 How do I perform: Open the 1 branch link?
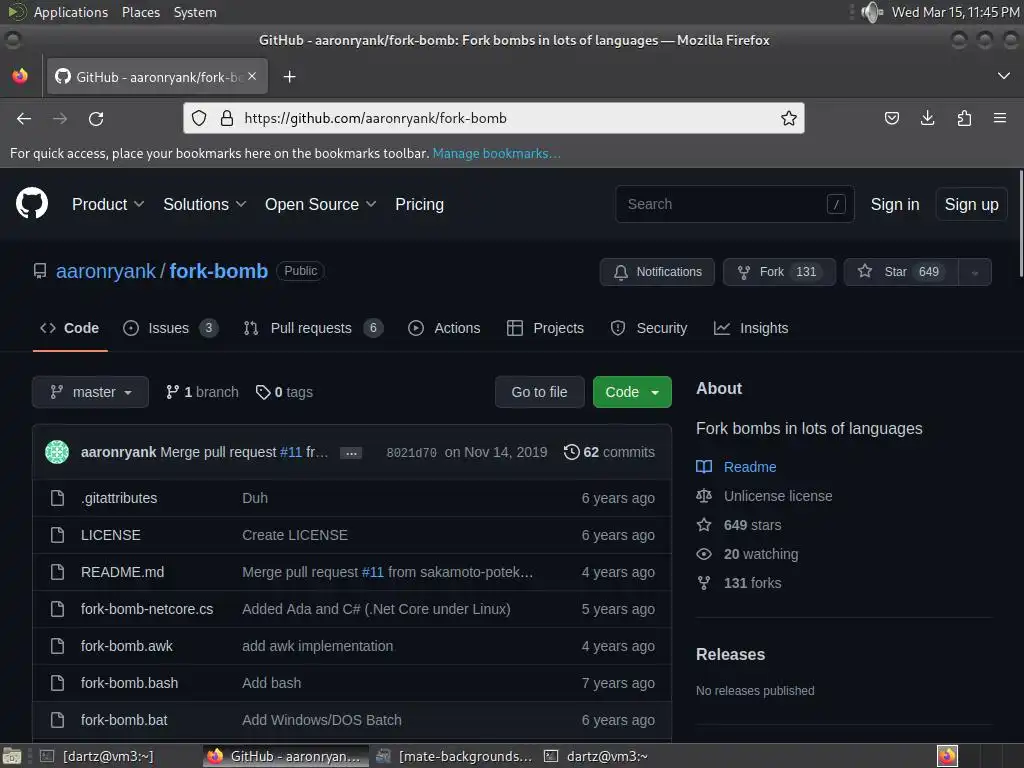tap(202, 392)
